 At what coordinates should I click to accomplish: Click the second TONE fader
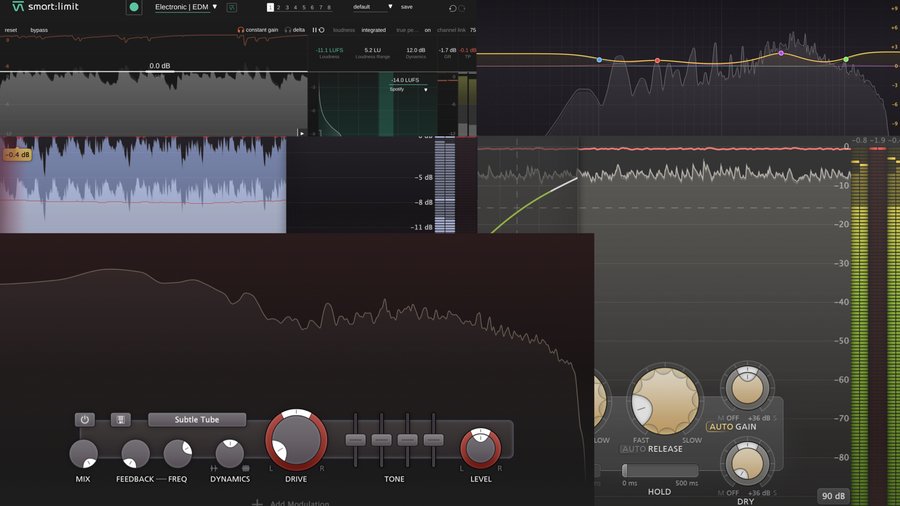coord(381,440)
